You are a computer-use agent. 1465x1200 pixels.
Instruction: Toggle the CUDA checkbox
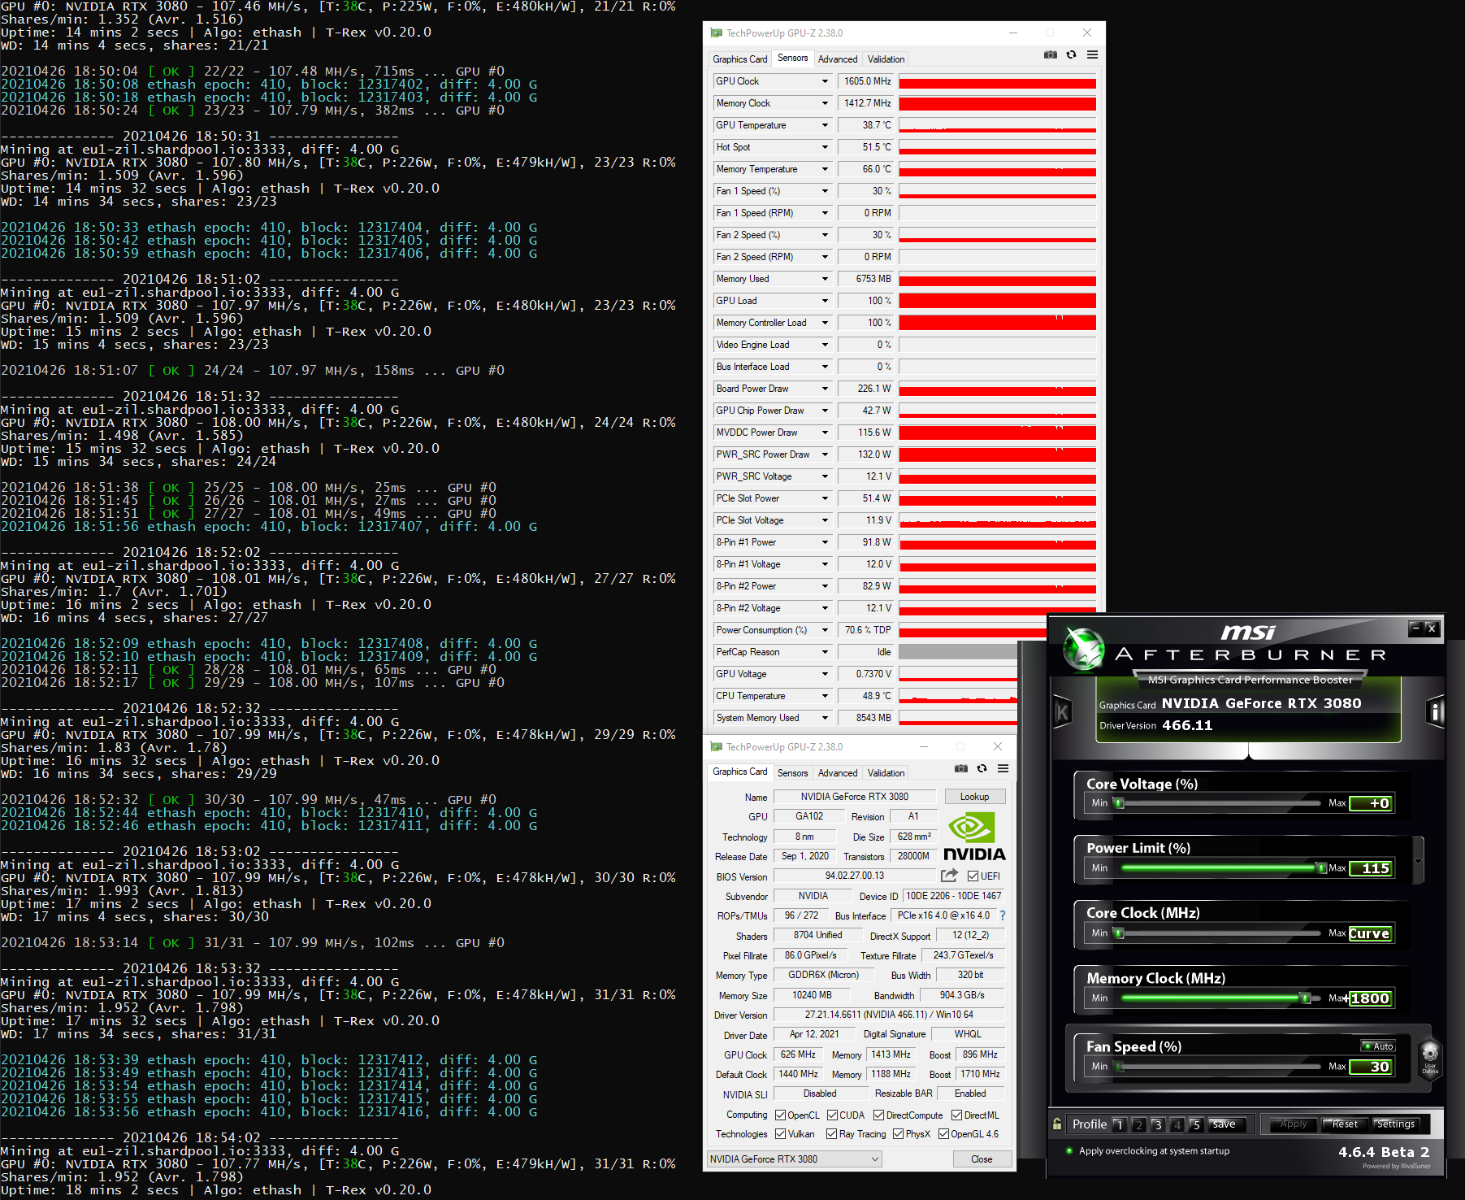click(x=832, y=1115)
